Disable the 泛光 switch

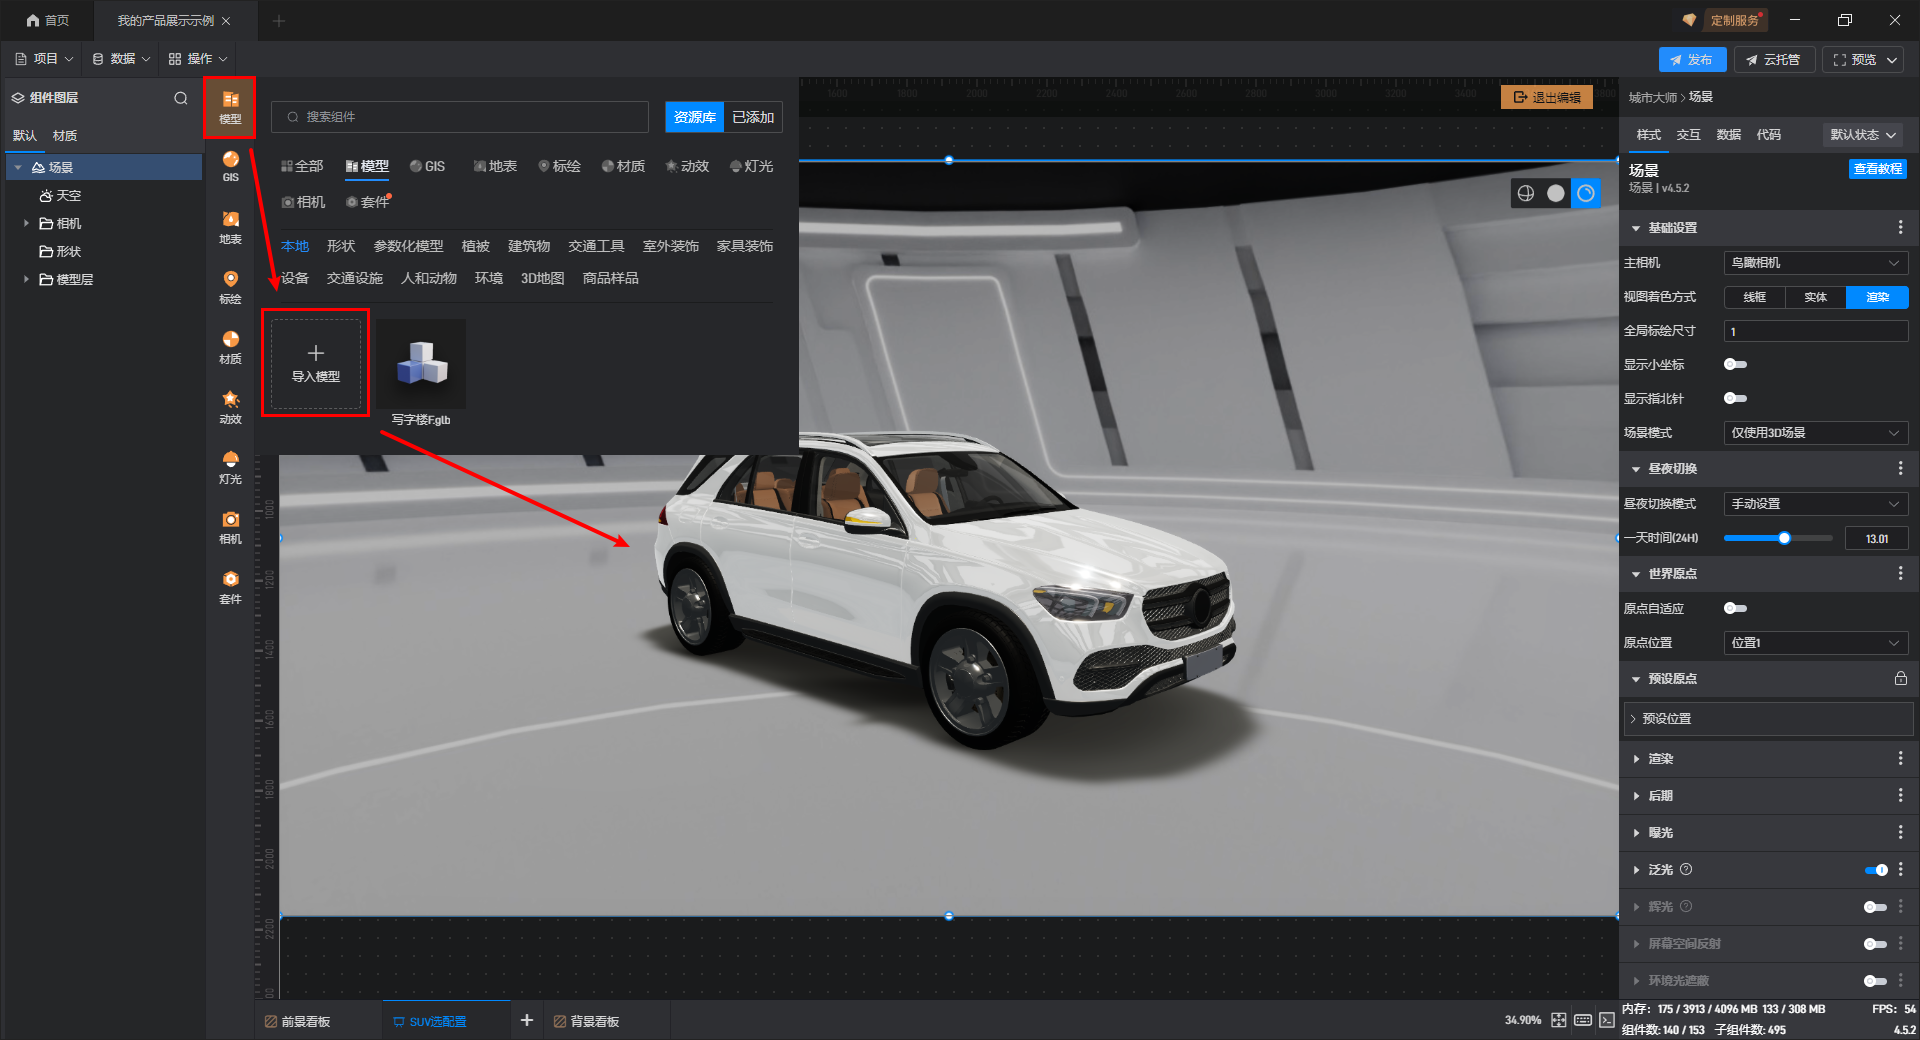coord(1876,870)
